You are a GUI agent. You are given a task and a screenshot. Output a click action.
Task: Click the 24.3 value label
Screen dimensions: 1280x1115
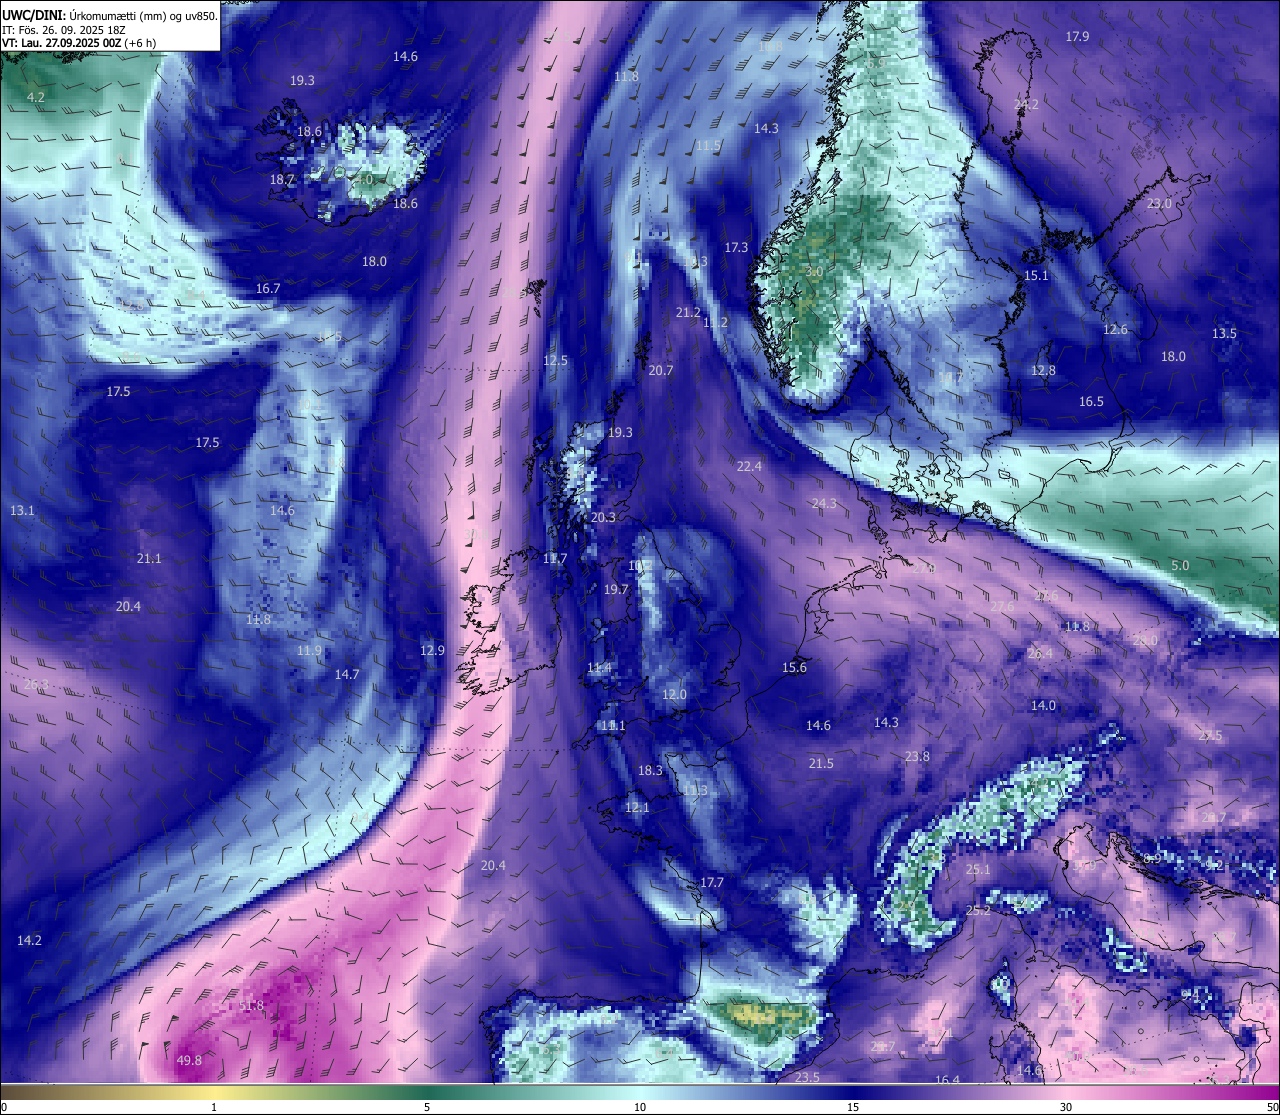coord(824,503)
